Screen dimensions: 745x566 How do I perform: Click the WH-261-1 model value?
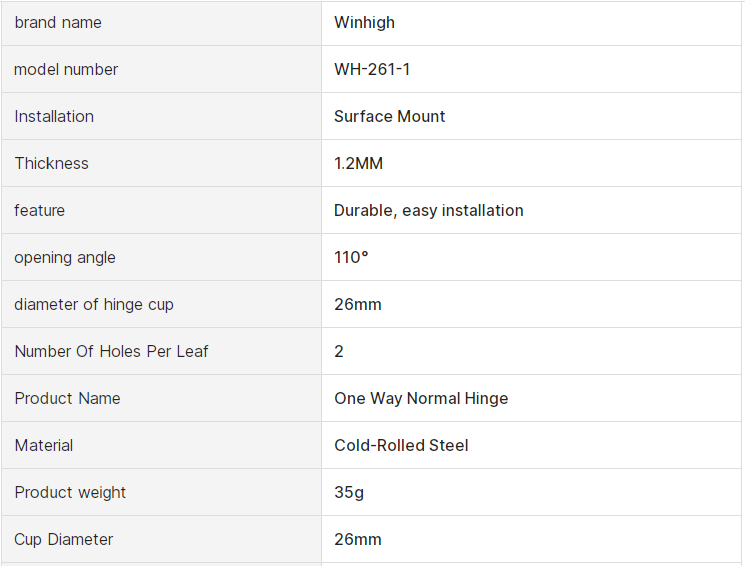point(372,69)
